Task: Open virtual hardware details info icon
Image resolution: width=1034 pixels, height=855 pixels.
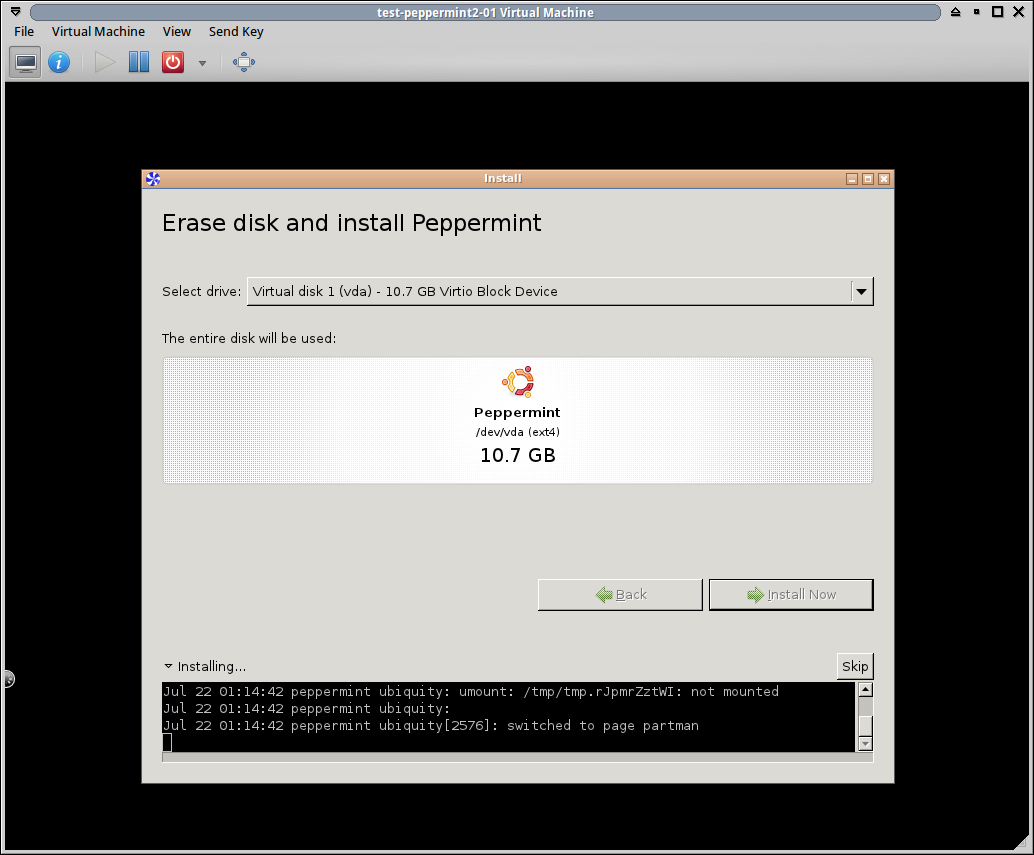Action: pos(59,63)
